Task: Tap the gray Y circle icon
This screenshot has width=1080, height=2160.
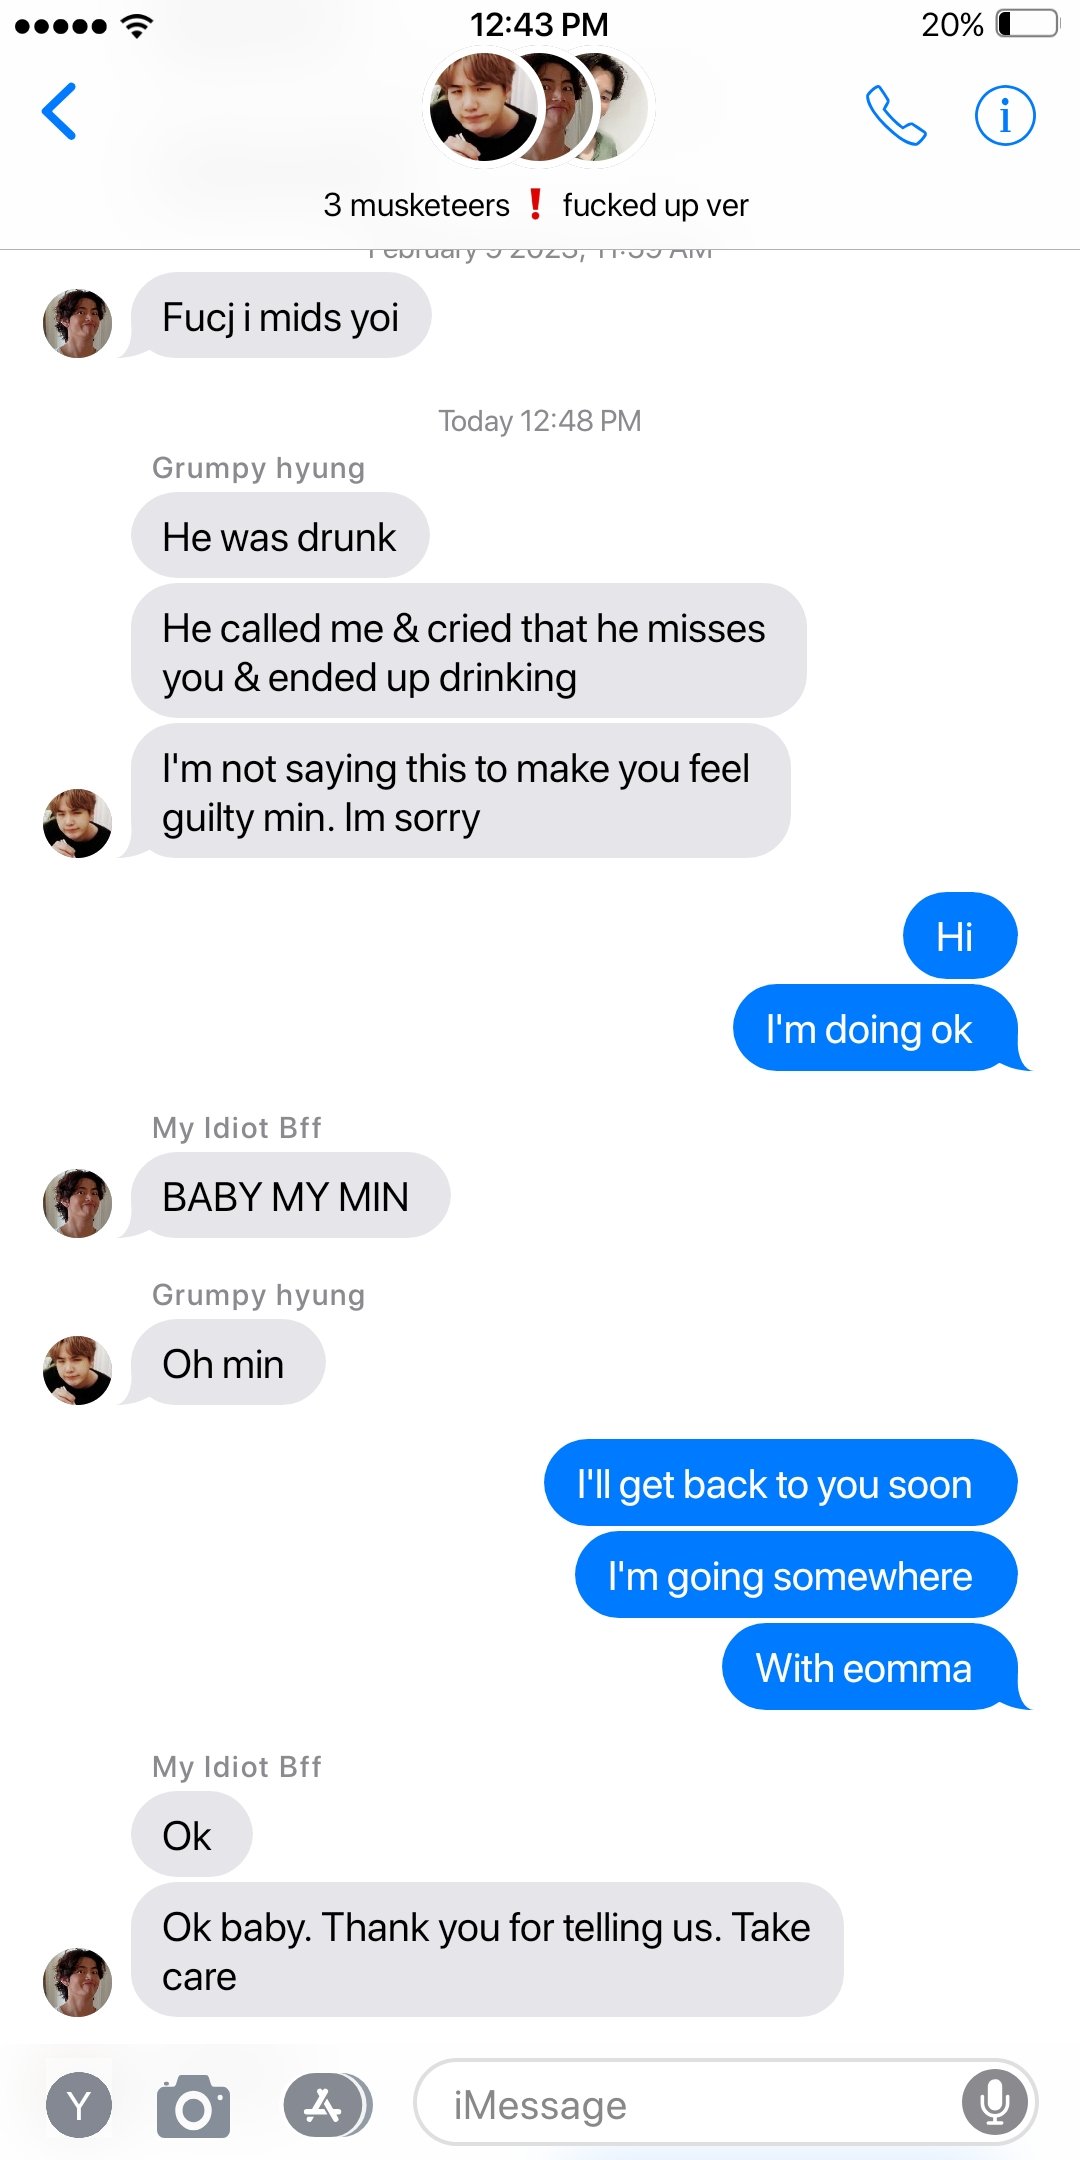Action: (x=79, y=2105)
